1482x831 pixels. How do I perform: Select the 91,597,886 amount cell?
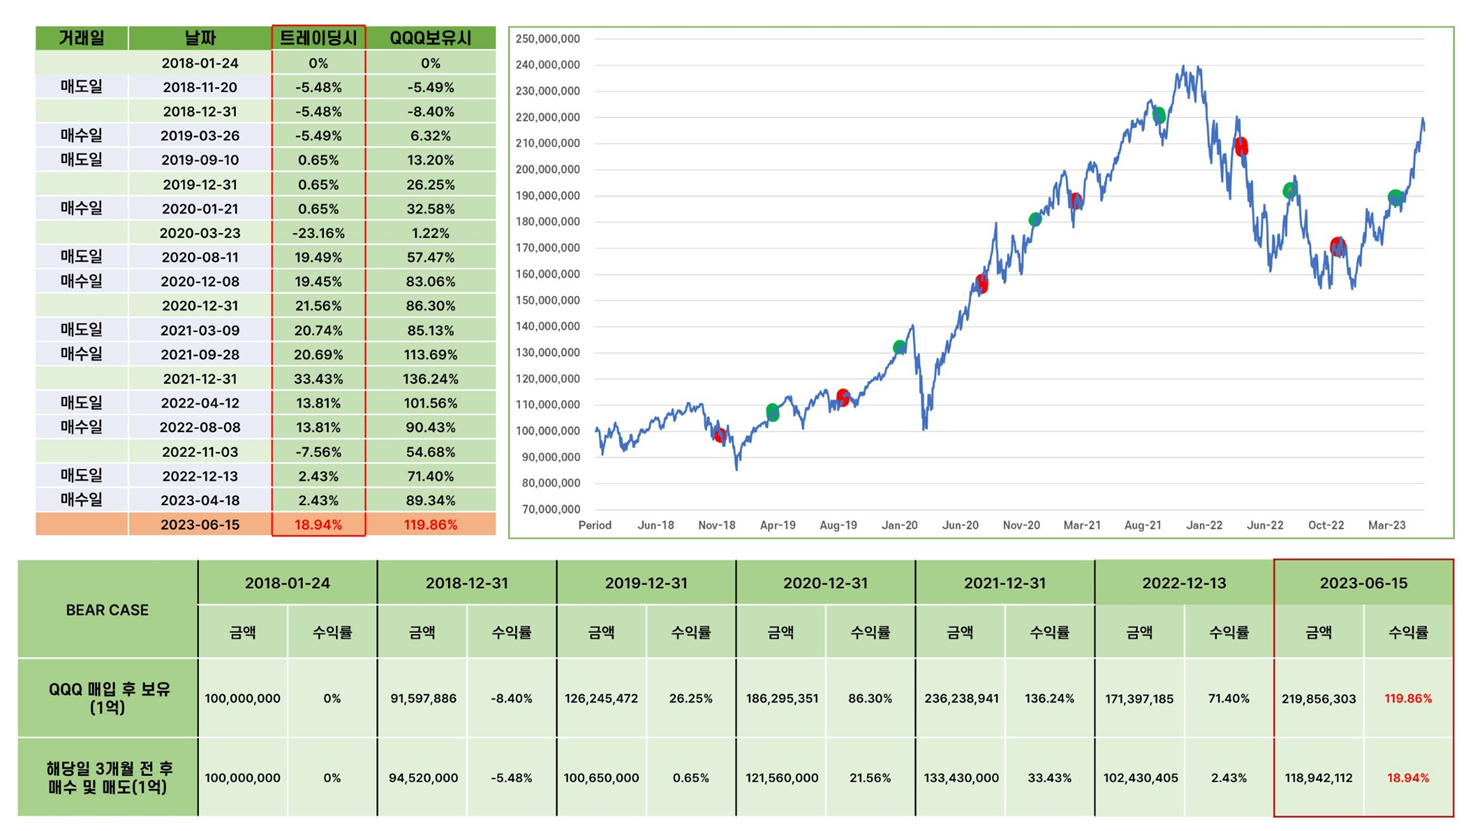point(423,699)
